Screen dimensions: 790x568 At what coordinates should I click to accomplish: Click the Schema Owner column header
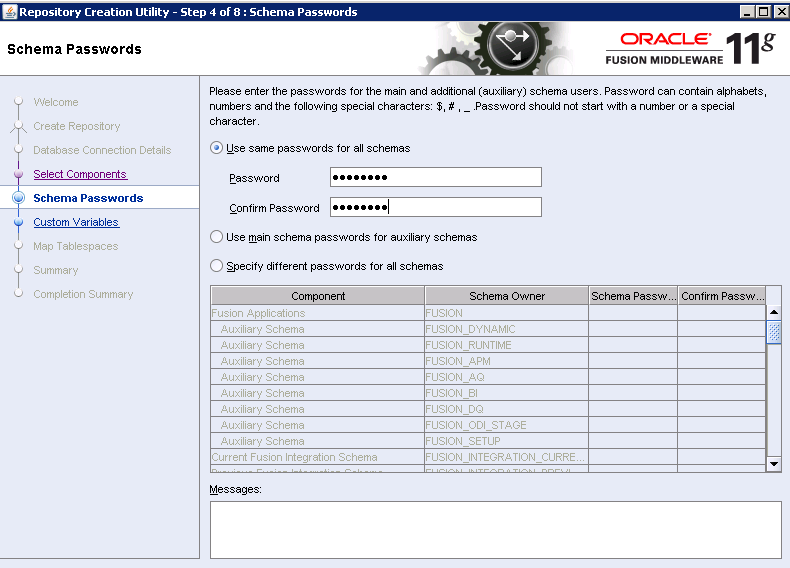(507, 296)
